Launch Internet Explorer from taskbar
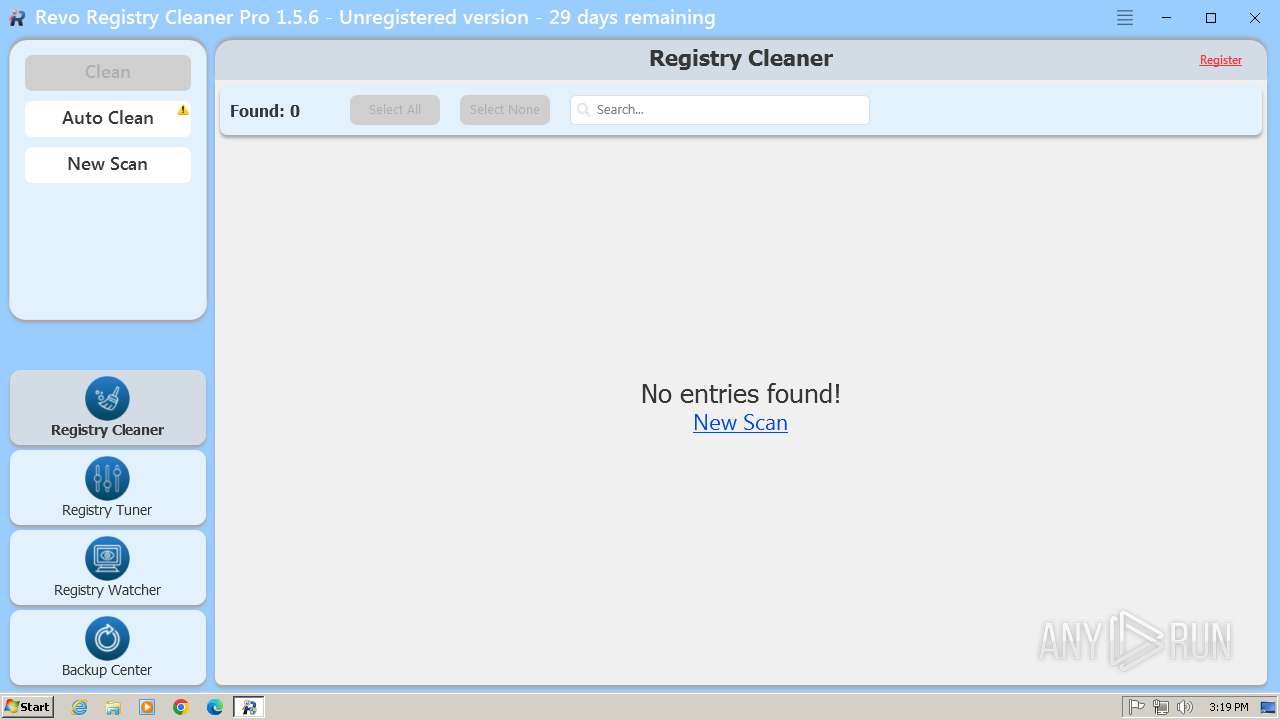The image size is (1280, 720). point(80,707)
